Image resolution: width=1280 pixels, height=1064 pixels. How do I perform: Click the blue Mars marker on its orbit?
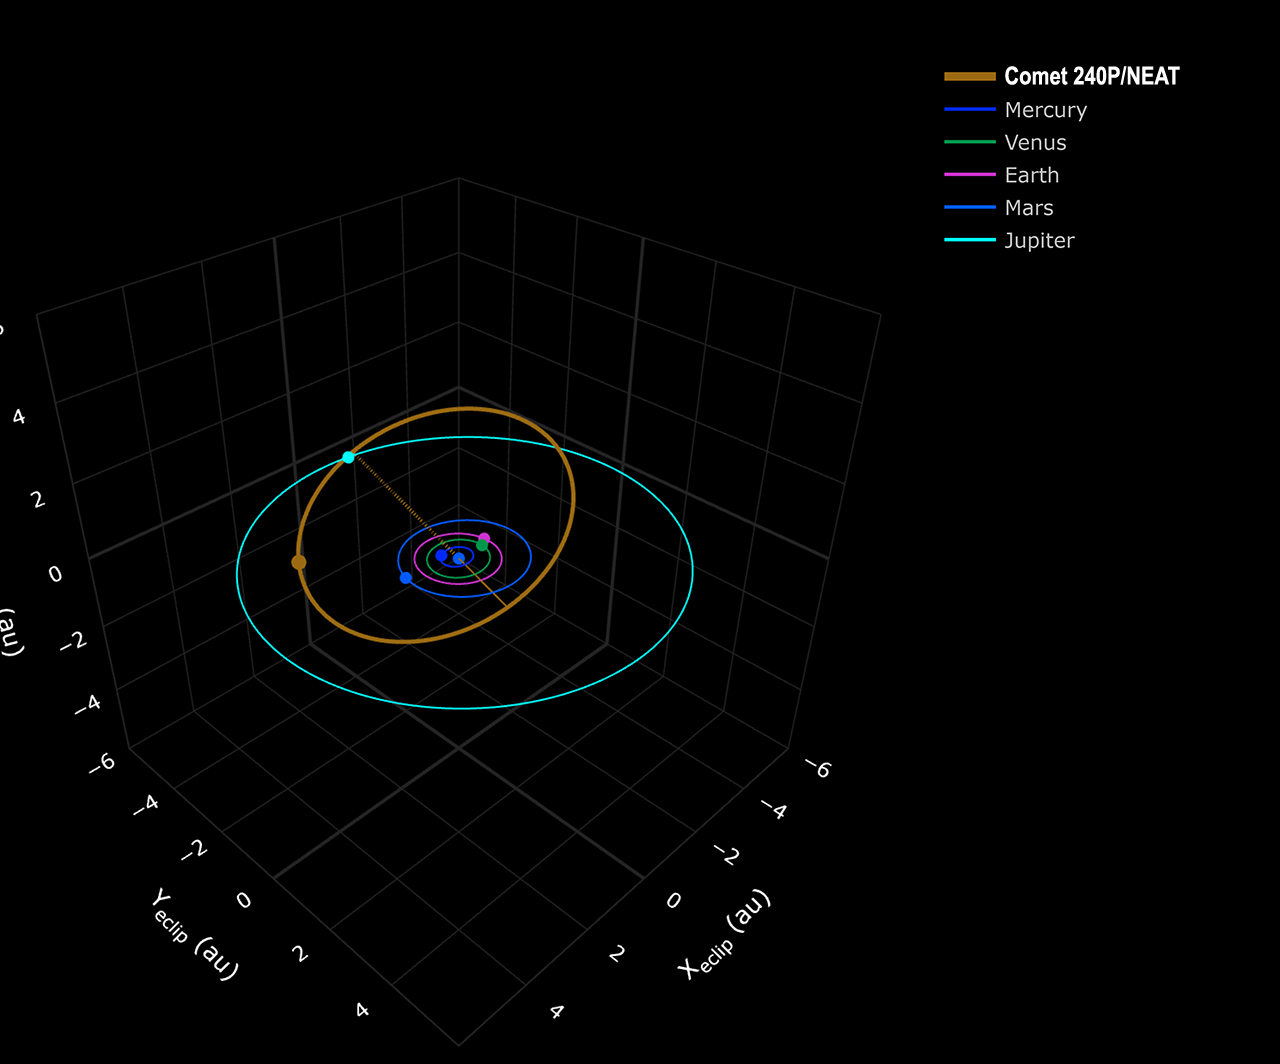point(405,578)
